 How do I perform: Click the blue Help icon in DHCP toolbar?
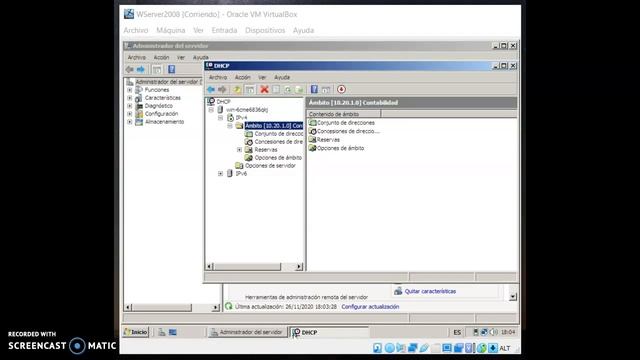[314, 89]
